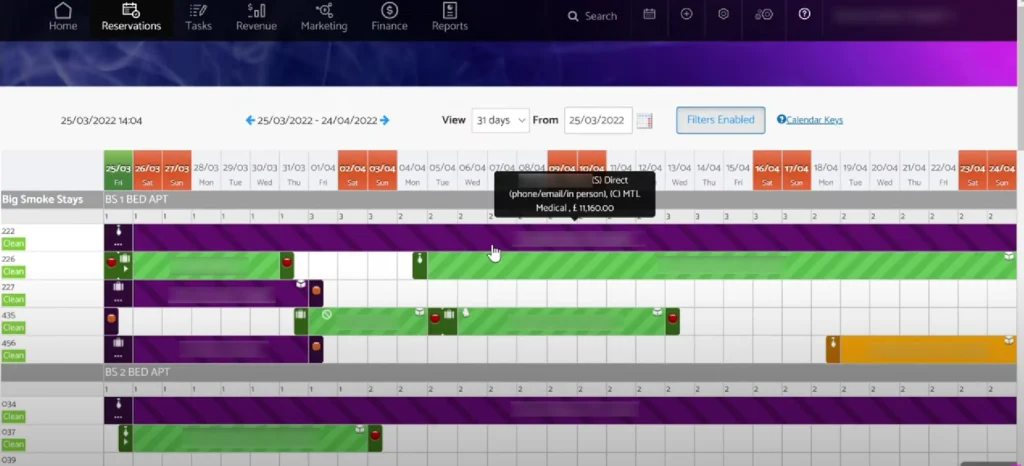This screenshot has height=466, width=1024.
Task: Open the Home section in top navigation
Action: coord(63,17)
